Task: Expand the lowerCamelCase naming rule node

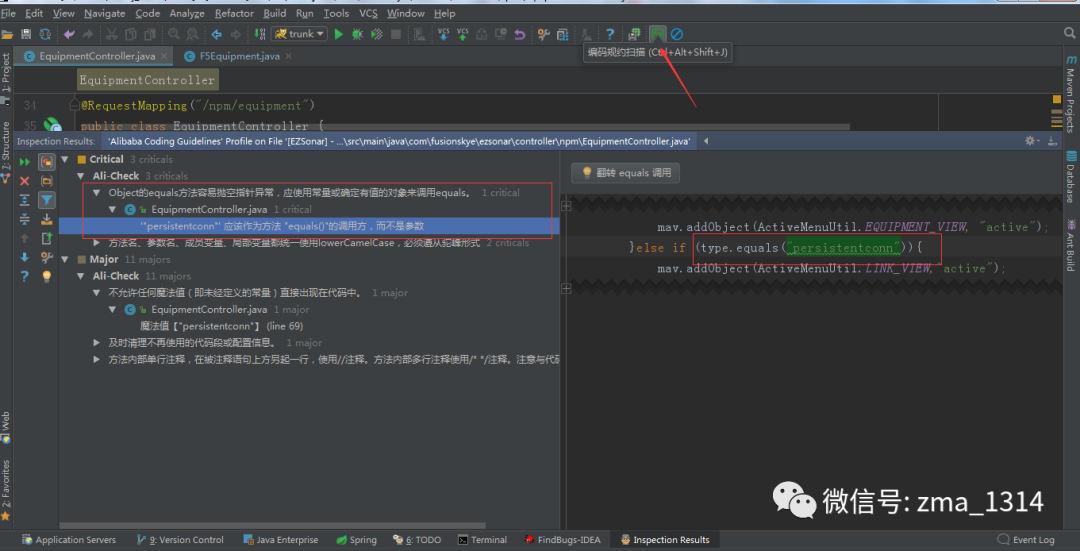Action: point(96,242)
